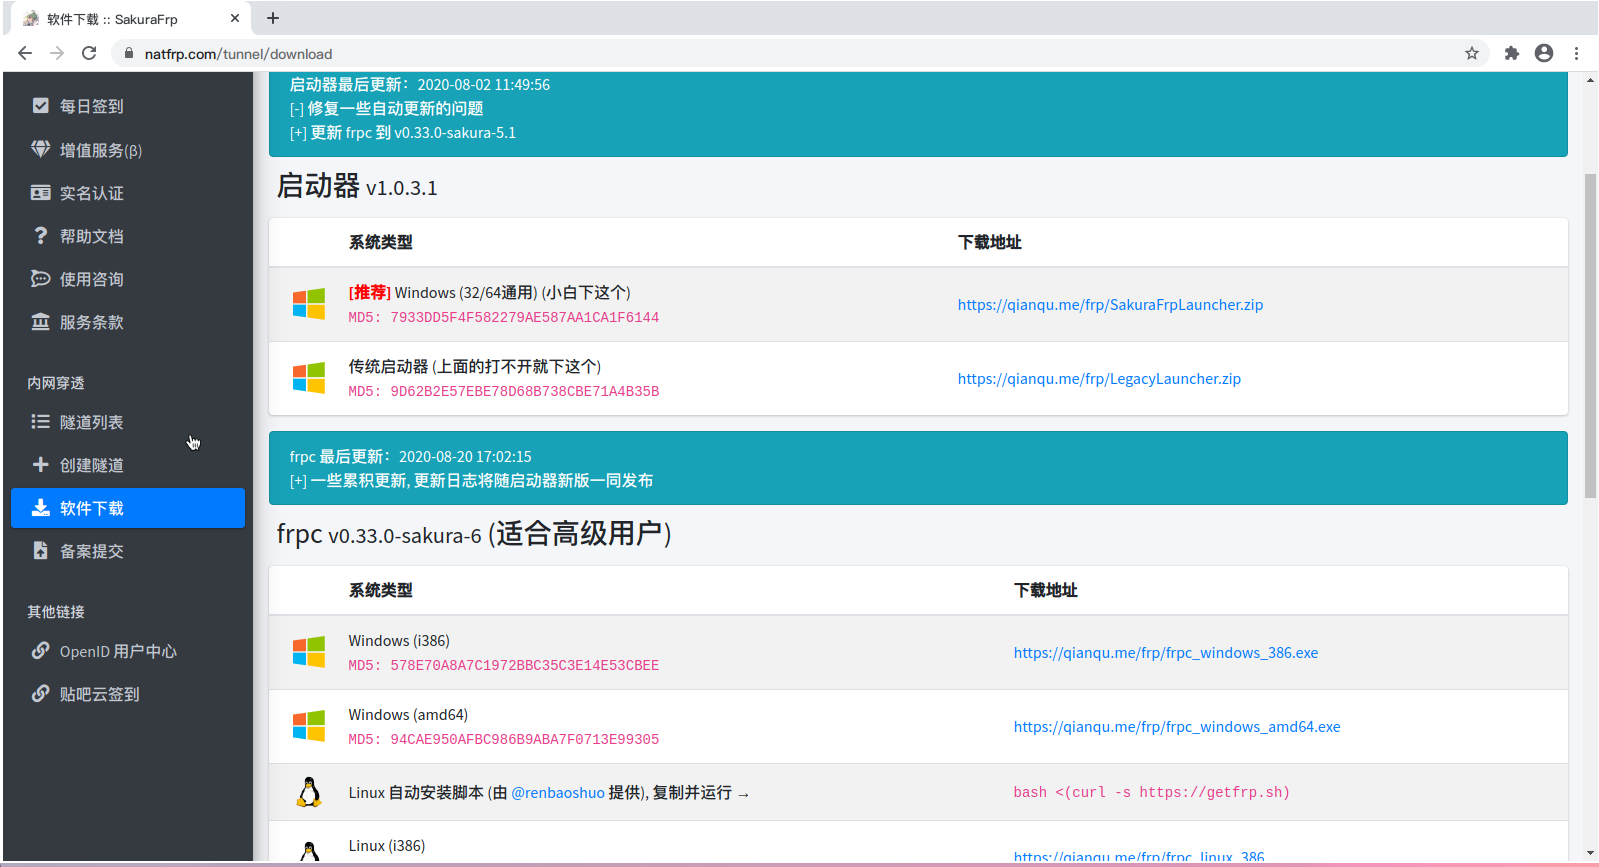Click the OpenID 用户中心 sidebar label
1599x867 pixels.
(x=118, y=651)
